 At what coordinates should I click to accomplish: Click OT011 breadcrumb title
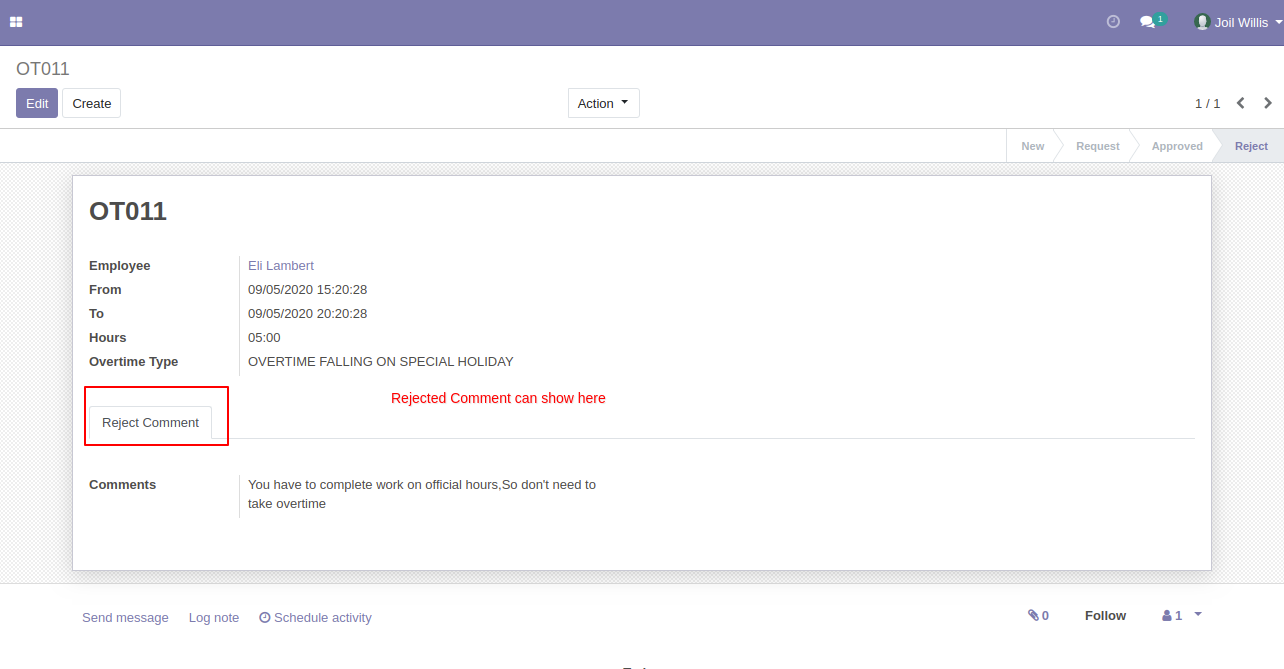coord(43,69)
